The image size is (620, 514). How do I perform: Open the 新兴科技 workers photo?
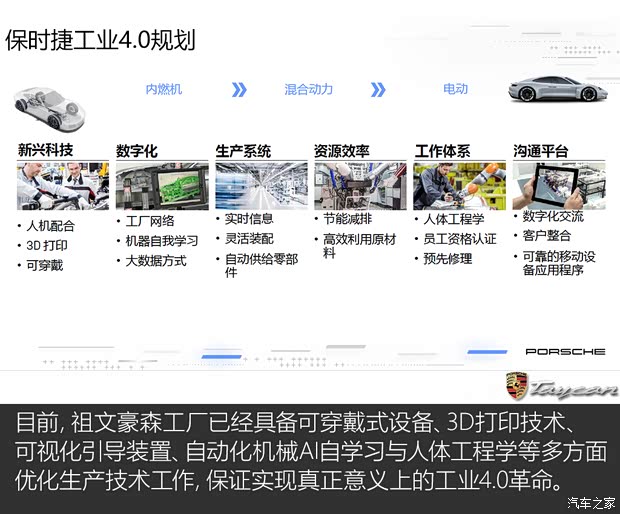pos(63,186)
